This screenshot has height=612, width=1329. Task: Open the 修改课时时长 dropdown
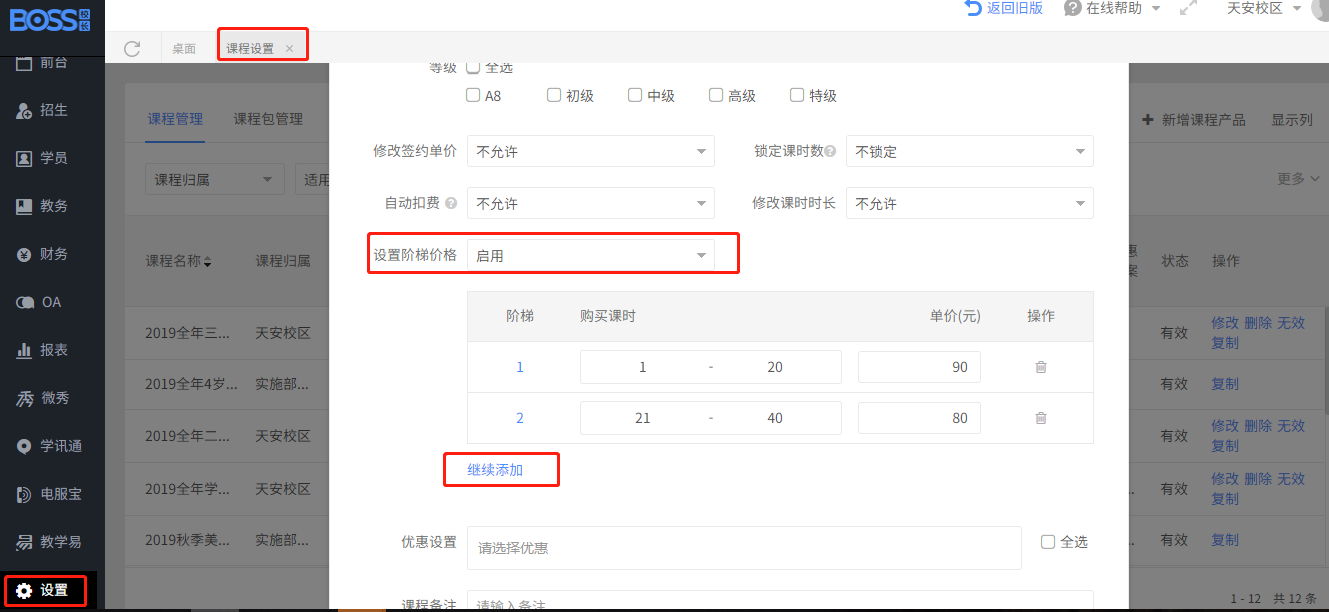tap(970, 203)
